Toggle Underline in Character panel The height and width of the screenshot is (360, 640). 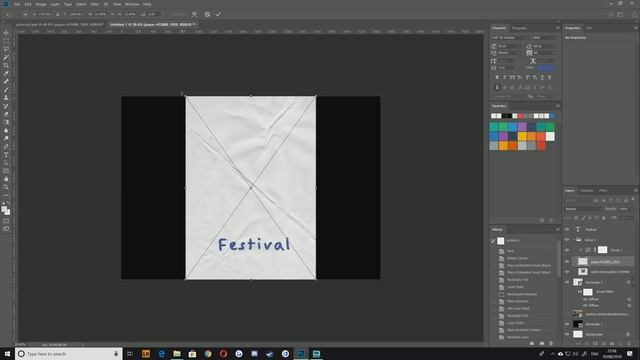[542, 78]
